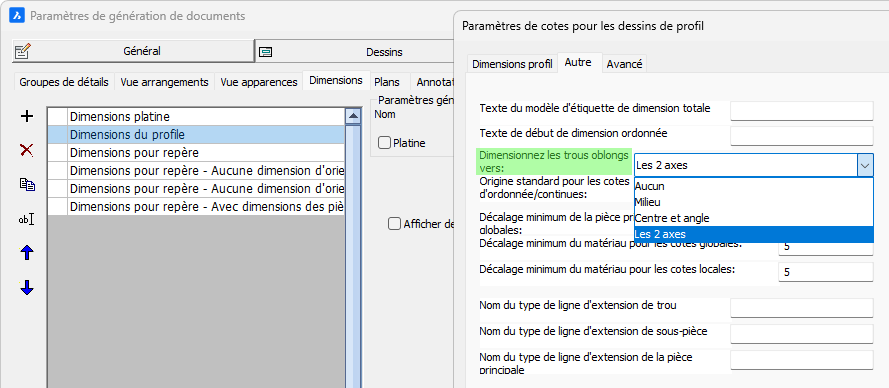
Task: Open the Plans tab
Action: [x=387, y=82]
